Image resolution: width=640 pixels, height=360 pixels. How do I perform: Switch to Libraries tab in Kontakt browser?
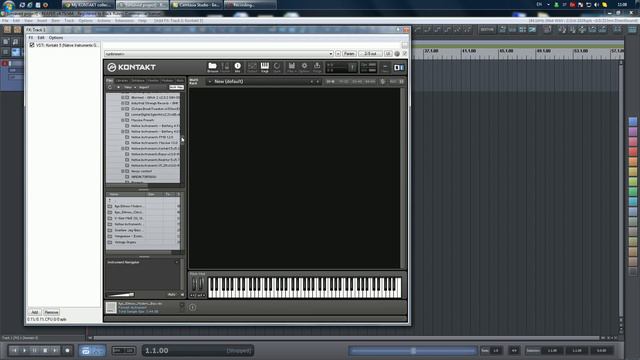pos(122,80)
